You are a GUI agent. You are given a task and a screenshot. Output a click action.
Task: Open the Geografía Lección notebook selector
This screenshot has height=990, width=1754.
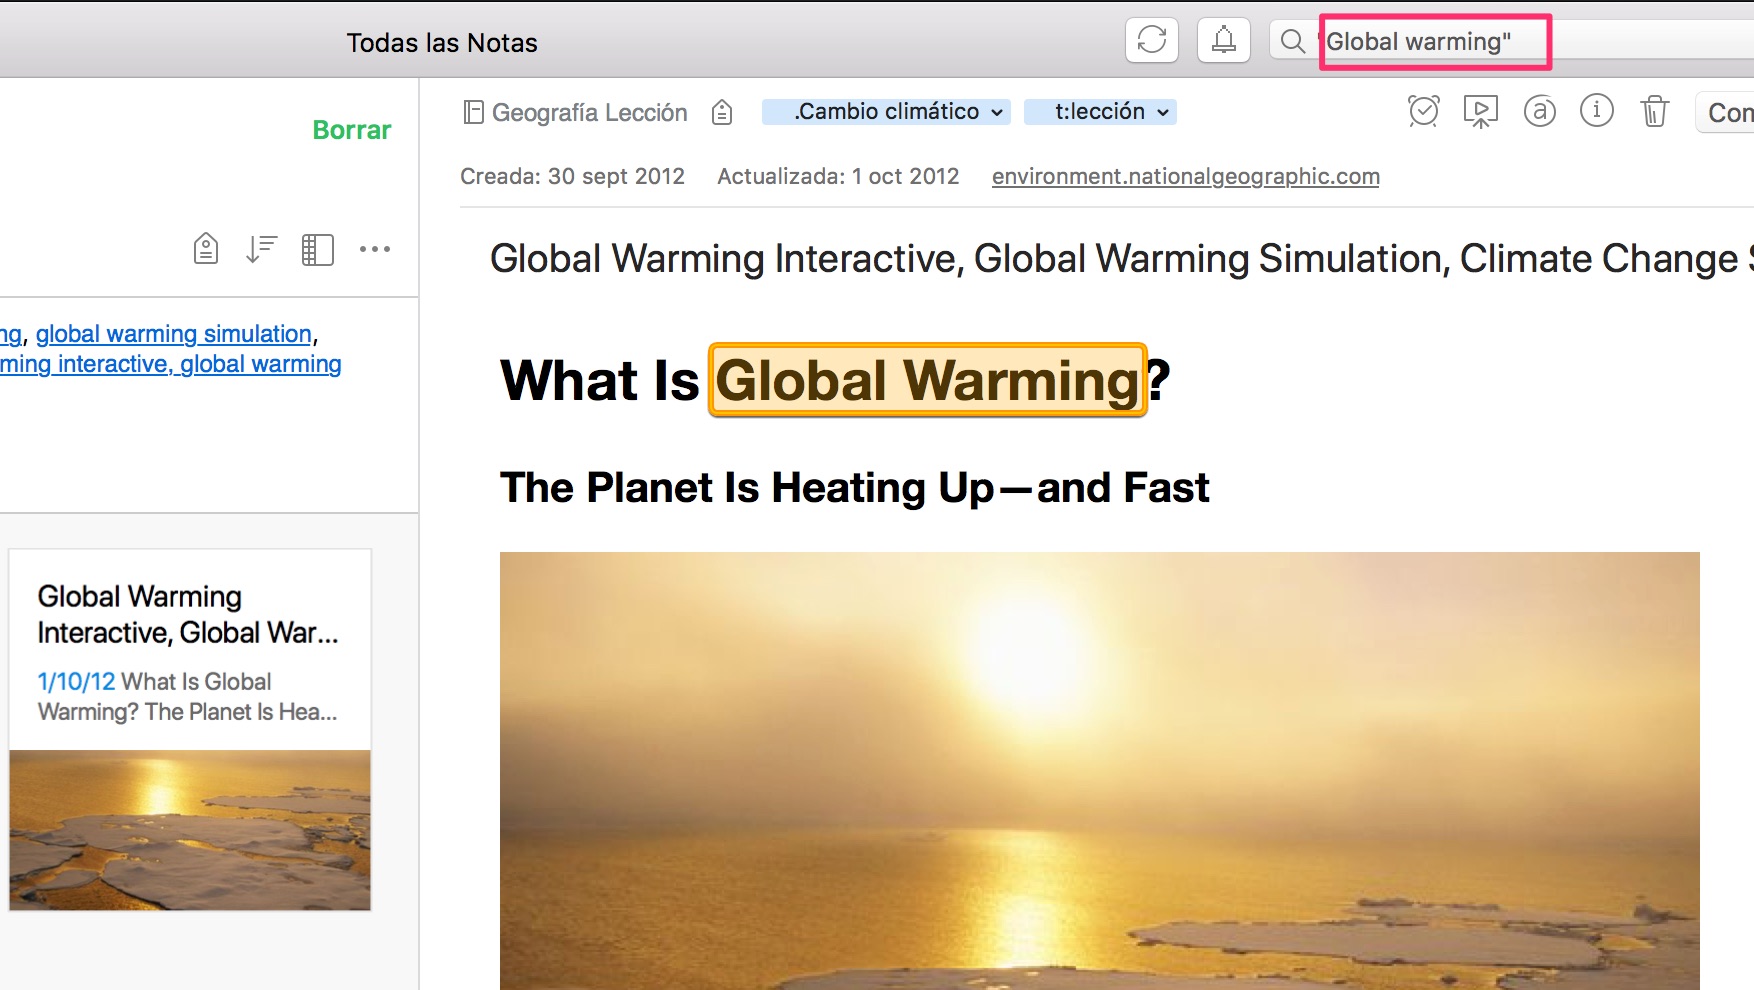576,112
